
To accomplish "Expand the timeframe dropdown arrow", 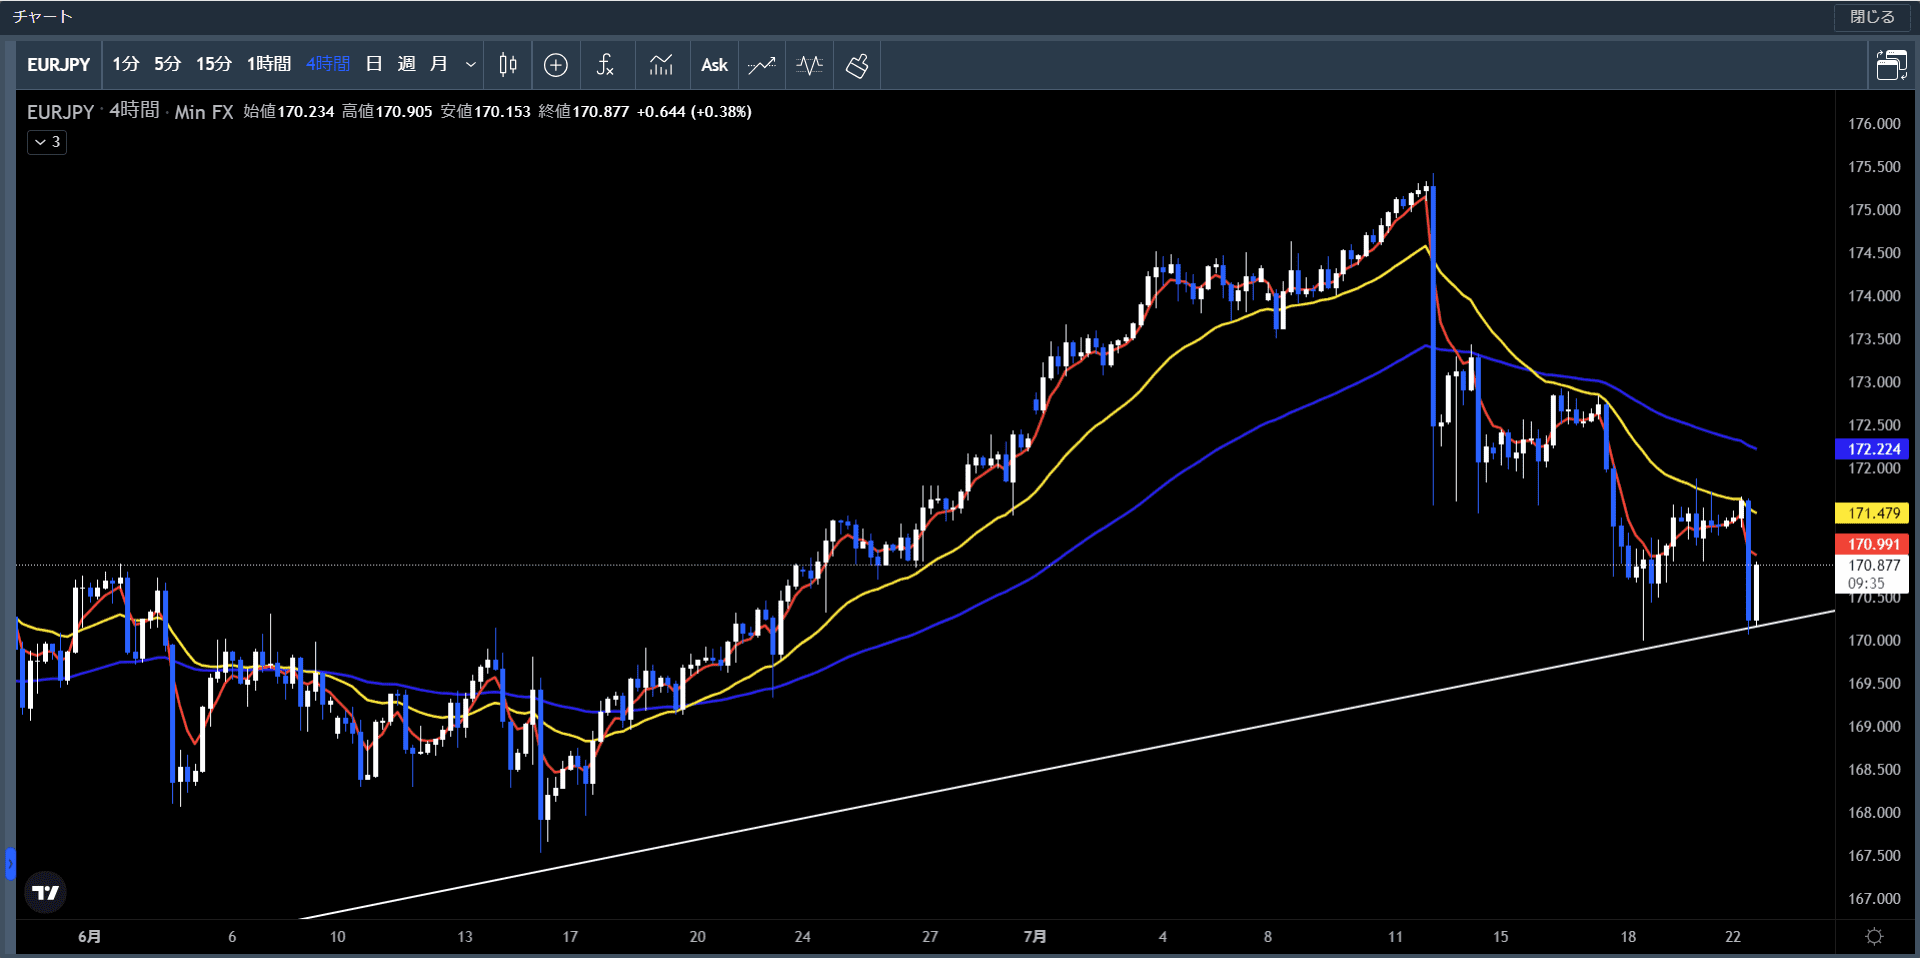I will (470, 65).
